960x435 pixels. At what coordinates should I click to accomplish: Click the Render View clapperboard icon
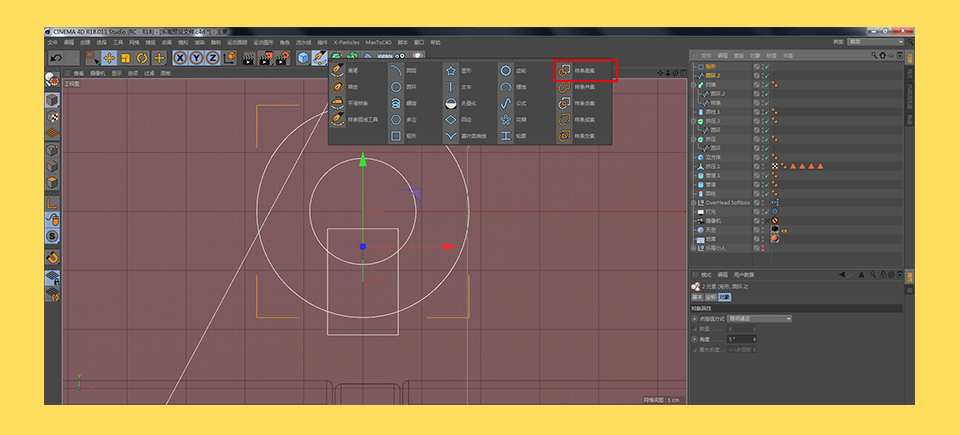[x=248, y=58]
